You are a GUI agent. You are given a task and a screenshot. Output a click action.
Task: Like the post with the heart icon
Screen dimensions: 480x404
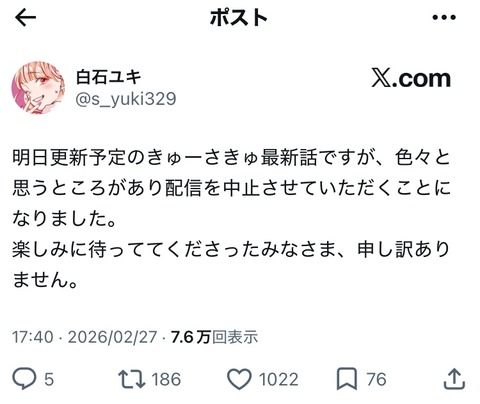(239, 379)
